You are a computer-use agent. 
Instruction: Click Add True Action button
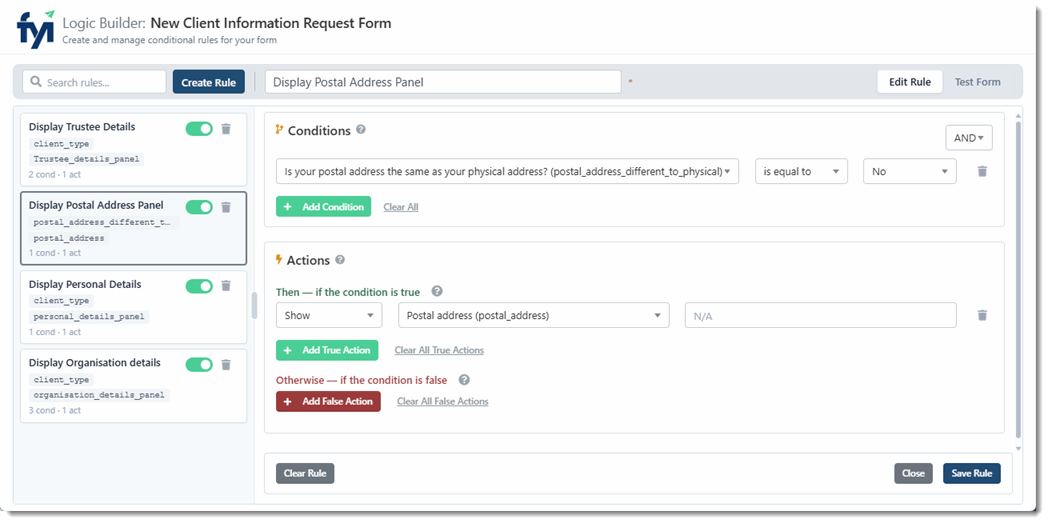pos(327,350)
